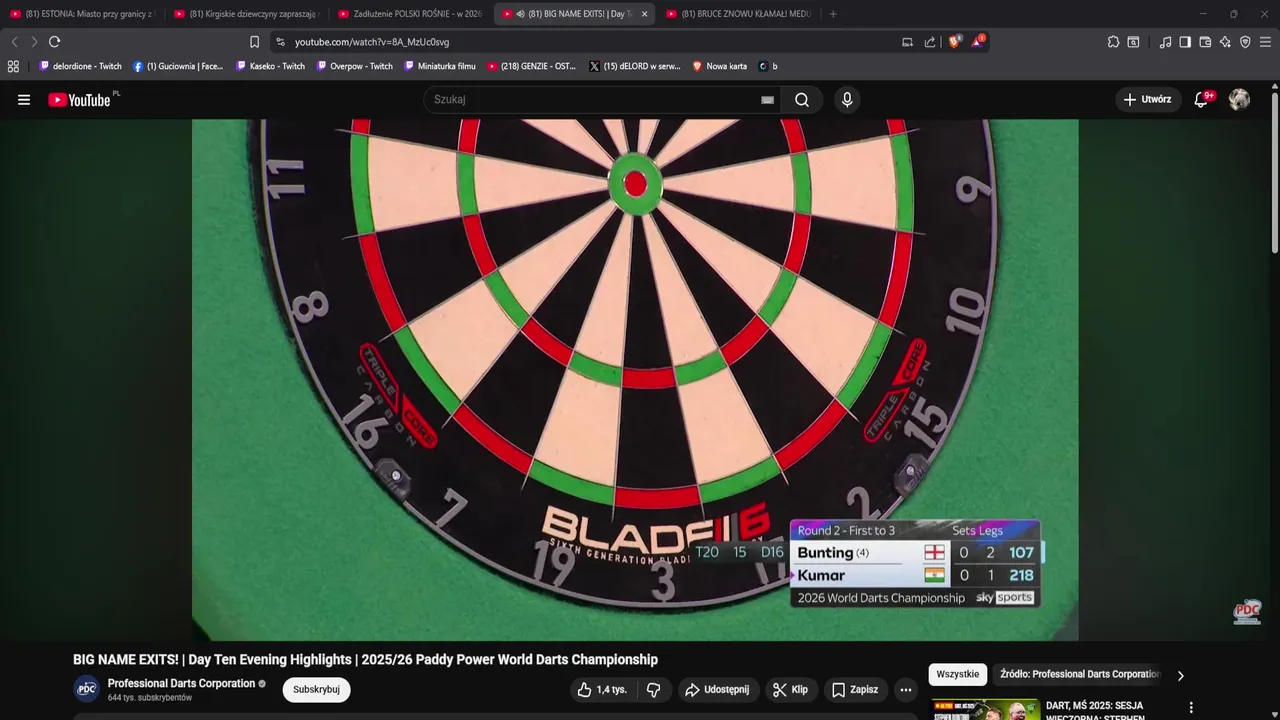Reload the page in the browser
1280x720 pixels.
click(x=54, y=42)
